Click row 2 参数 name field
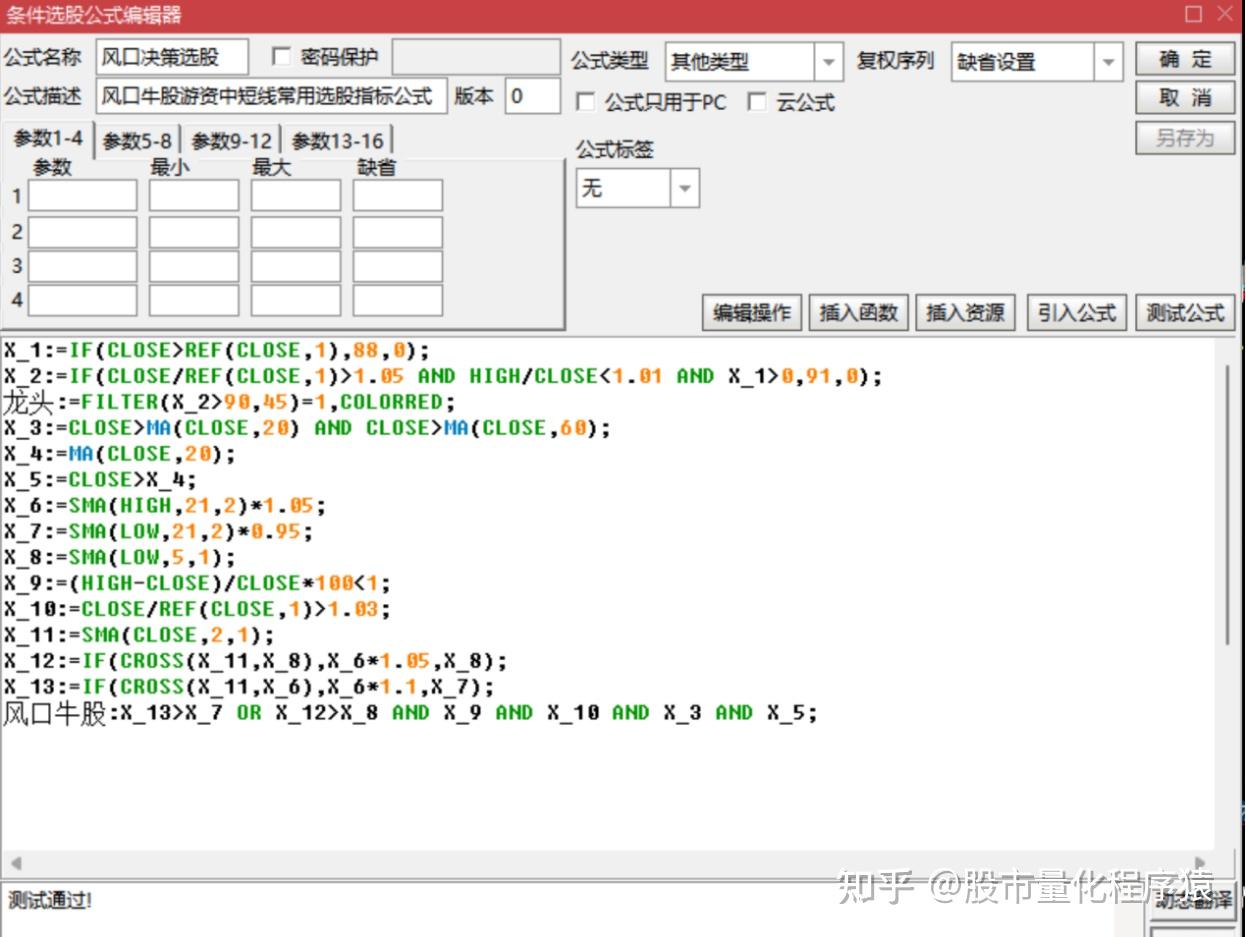Image resolution: width=1246 pixels, height=937 pixels. coord(82,232)
